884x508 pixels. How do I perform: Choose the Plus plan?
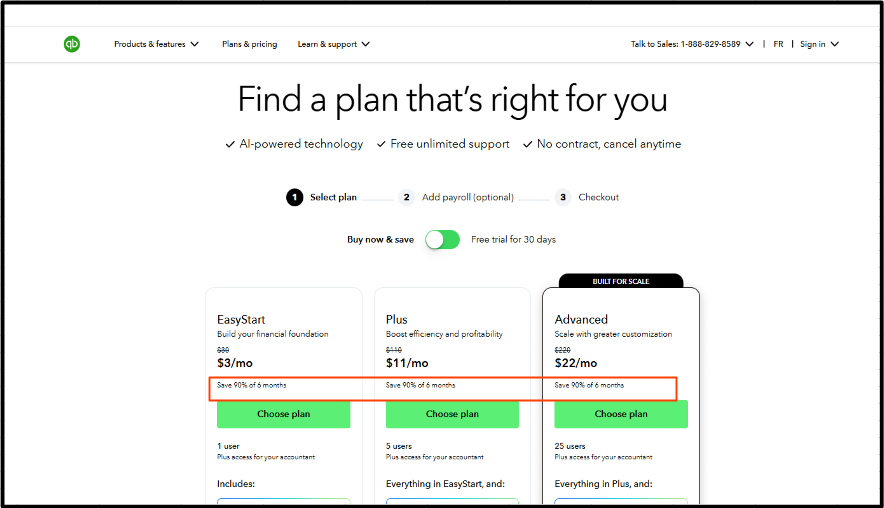click(x=452, y=414)
